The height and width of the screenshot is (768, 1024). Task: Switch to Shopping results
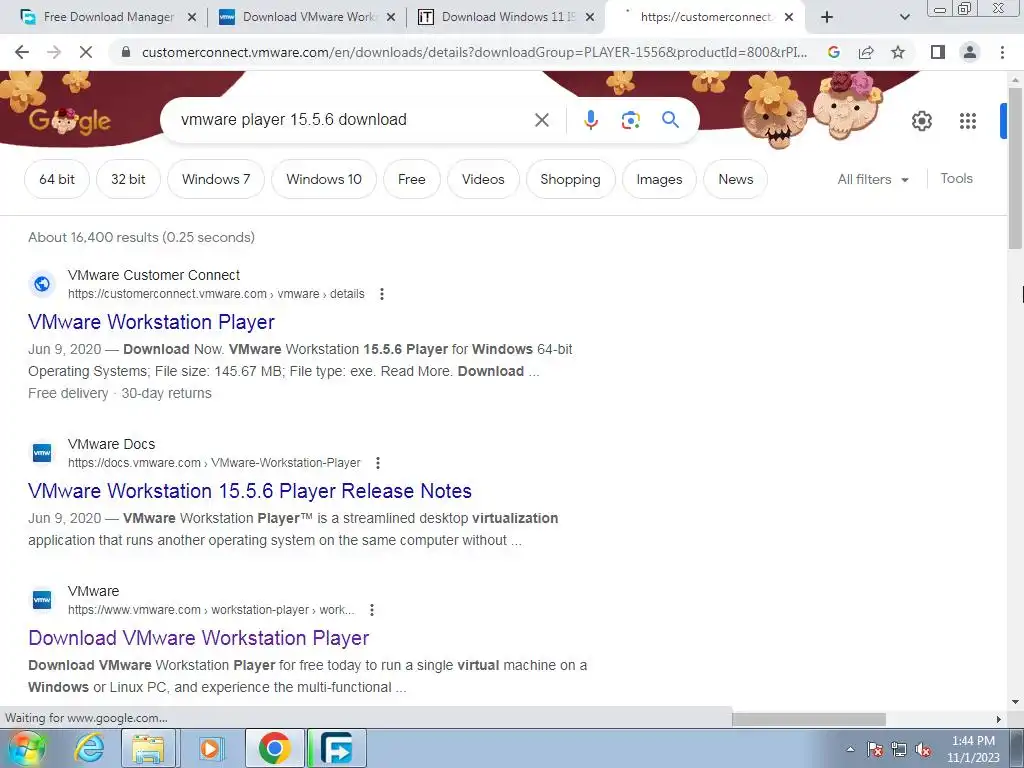point(570,179)
